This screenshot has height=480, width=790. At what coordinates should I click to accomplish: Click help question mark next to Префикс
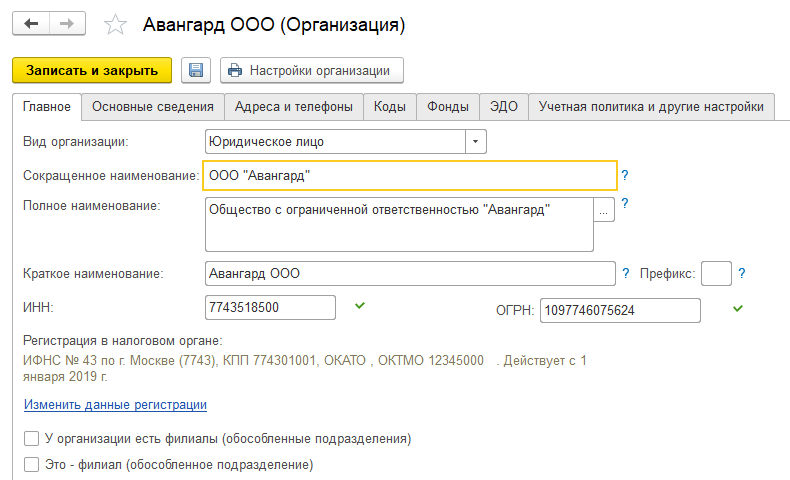tap(743, 273)
